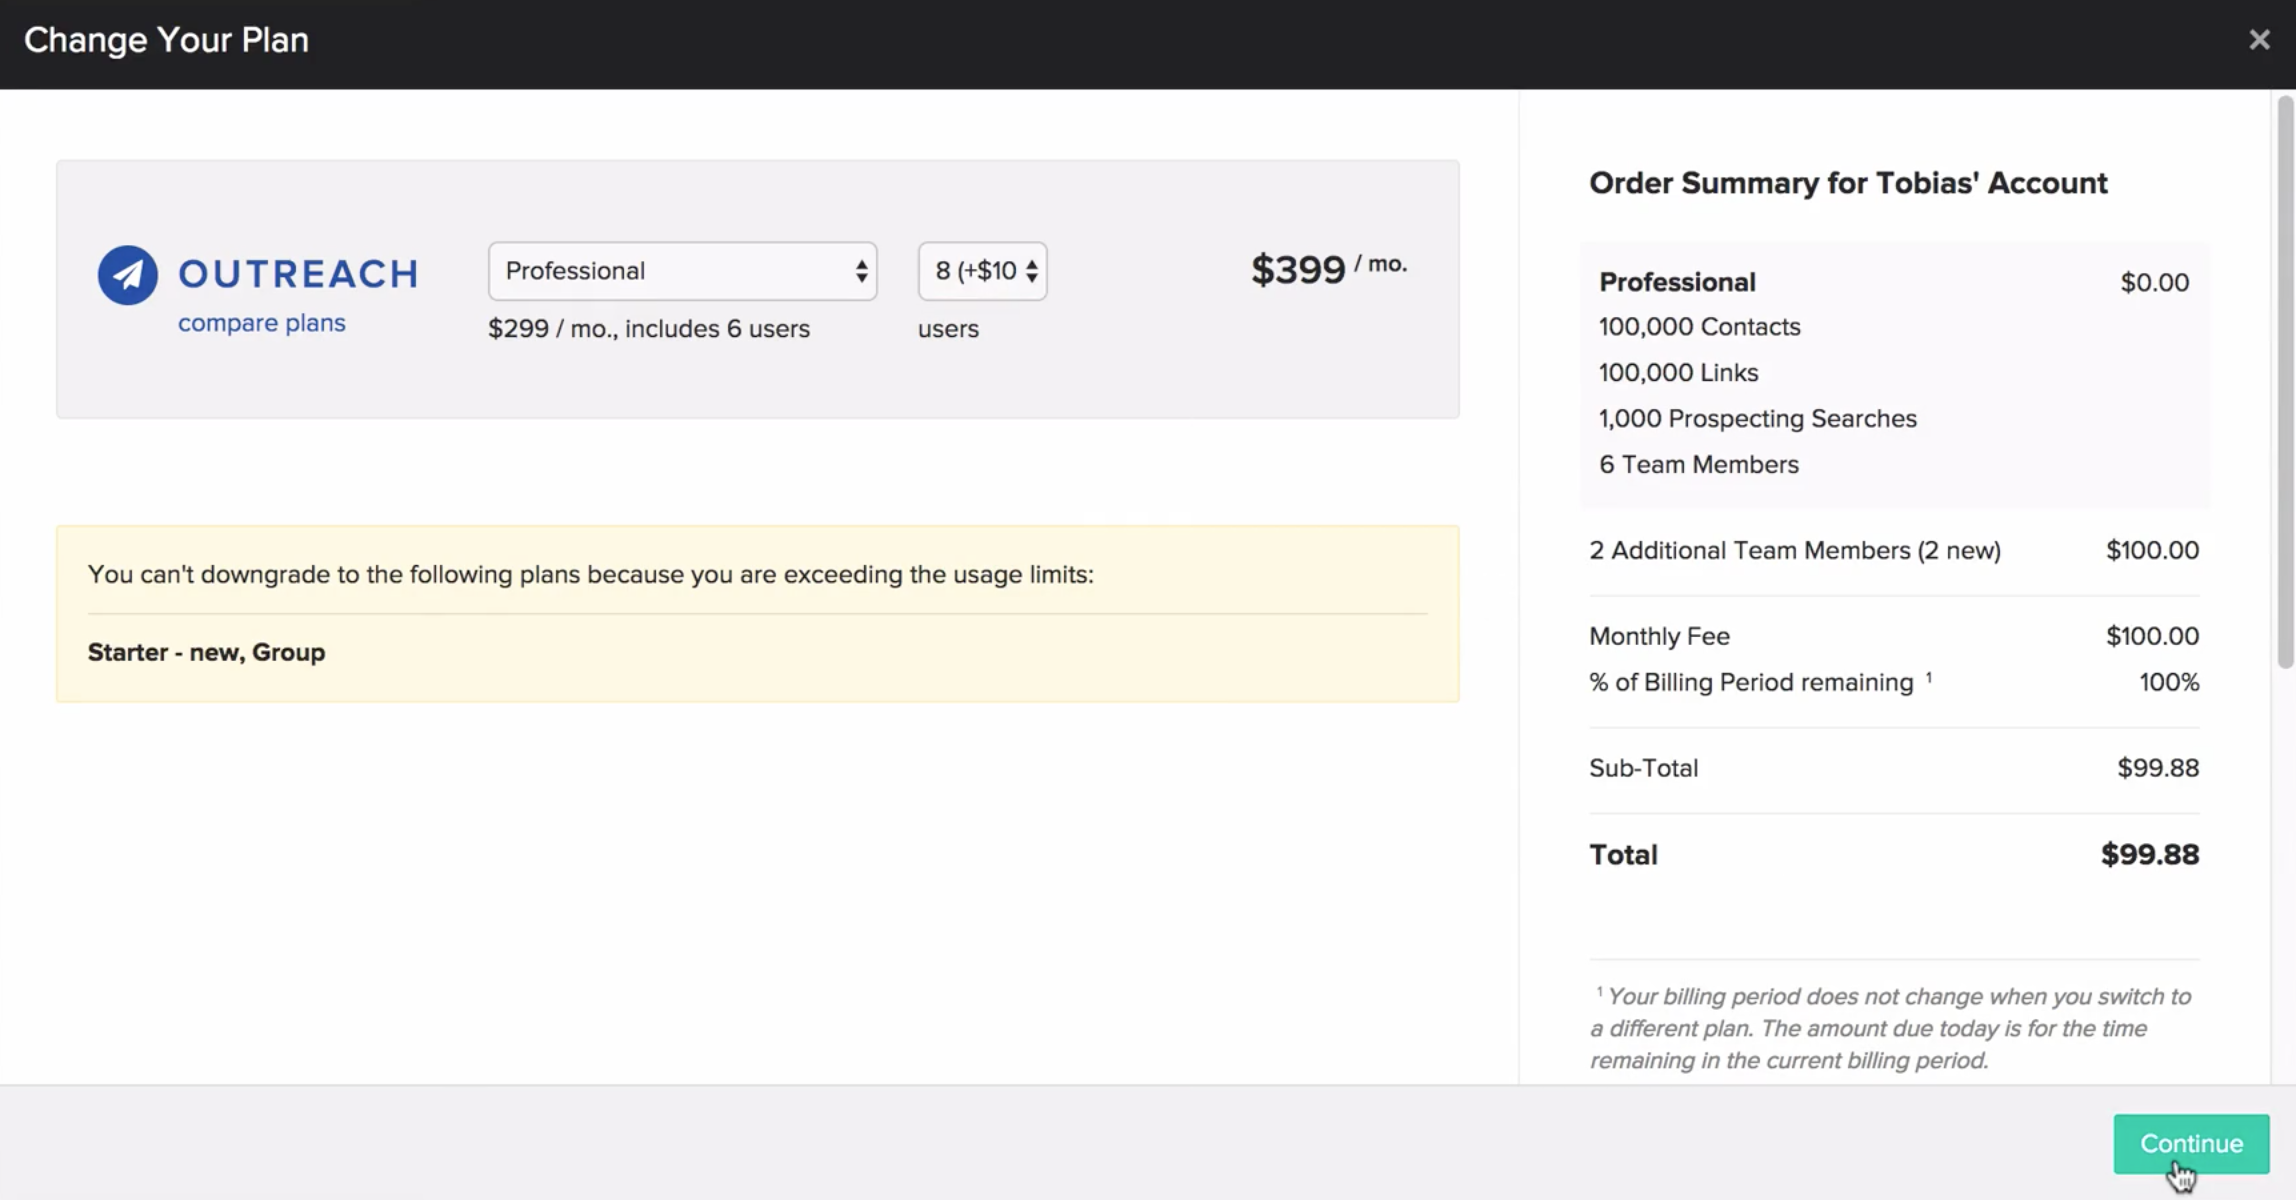
Task: Click the 100% billing period value
Action: coord(2169,683)
